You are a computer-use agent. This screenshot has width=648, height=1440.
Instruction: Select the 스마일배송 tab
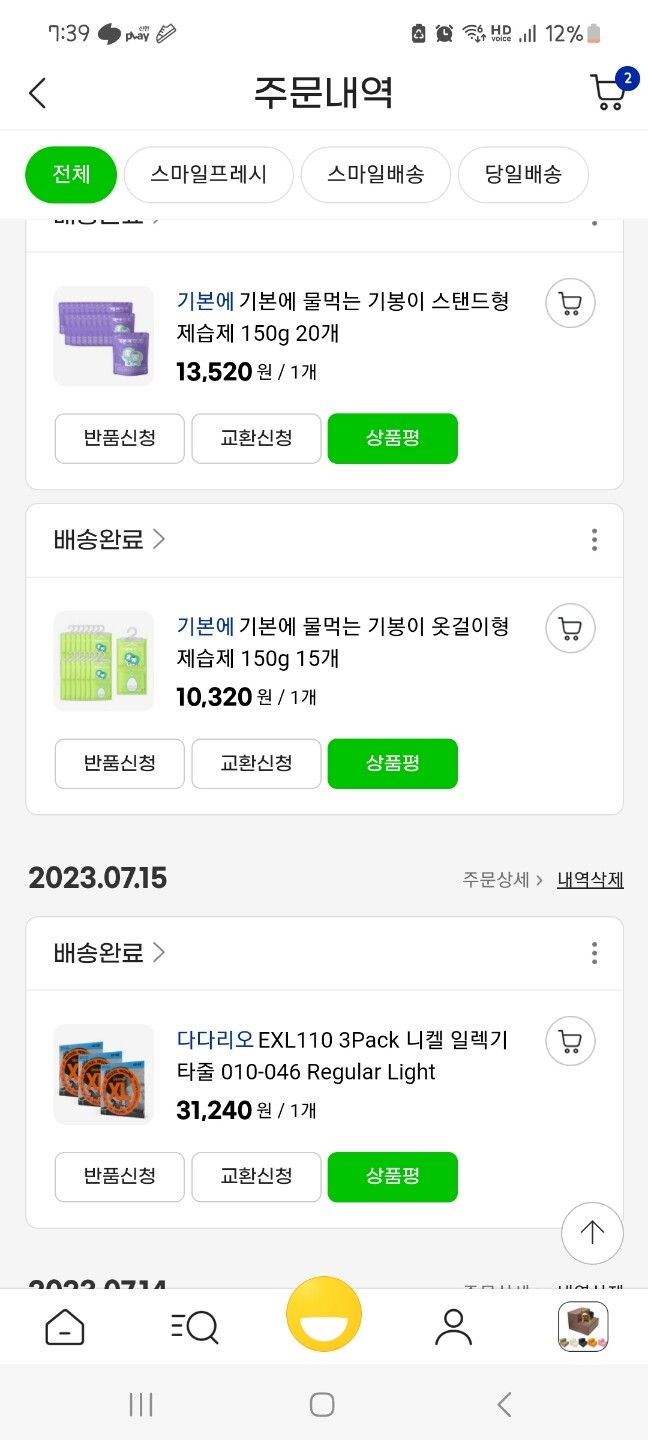point(375,174)
